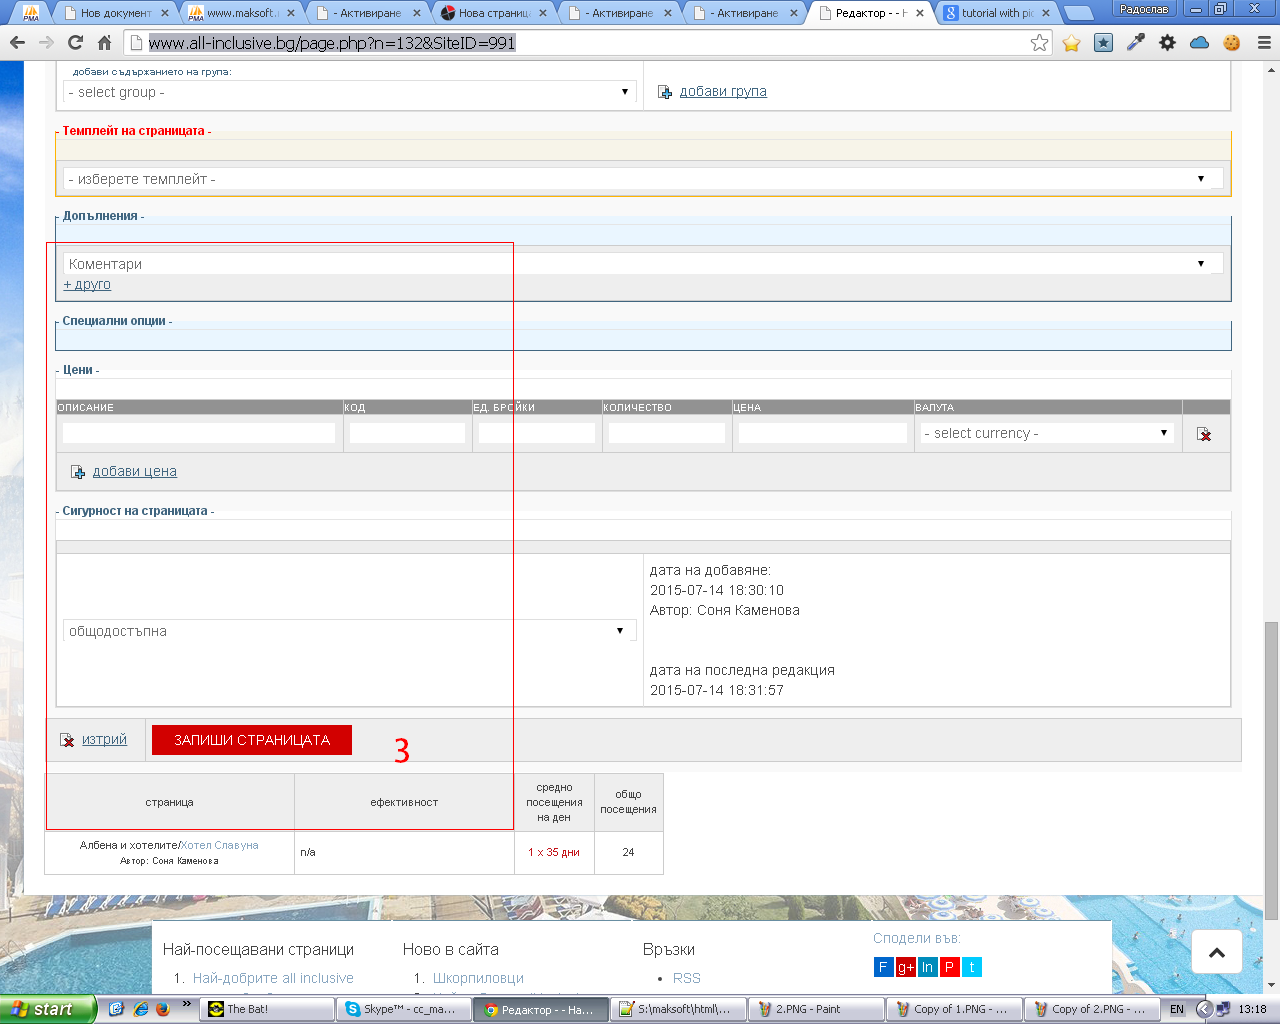Share on Facebook icon in footer

coord(883,967)
